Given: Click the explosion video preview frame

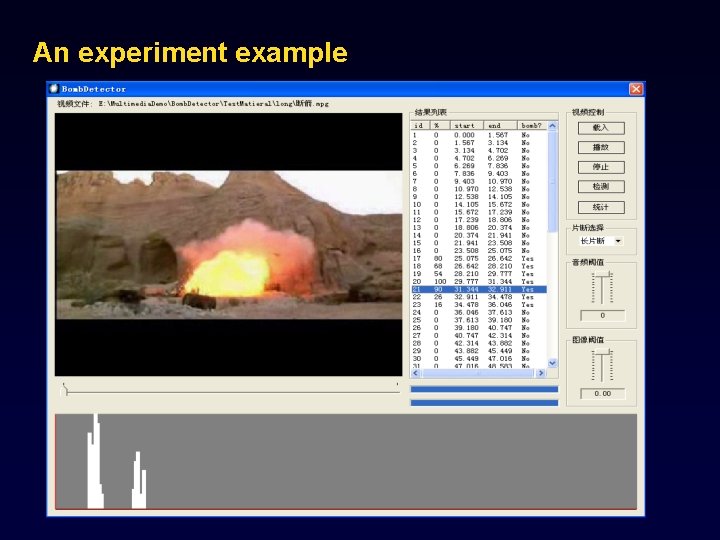Looking at the screenshot, I should point(229,245).
